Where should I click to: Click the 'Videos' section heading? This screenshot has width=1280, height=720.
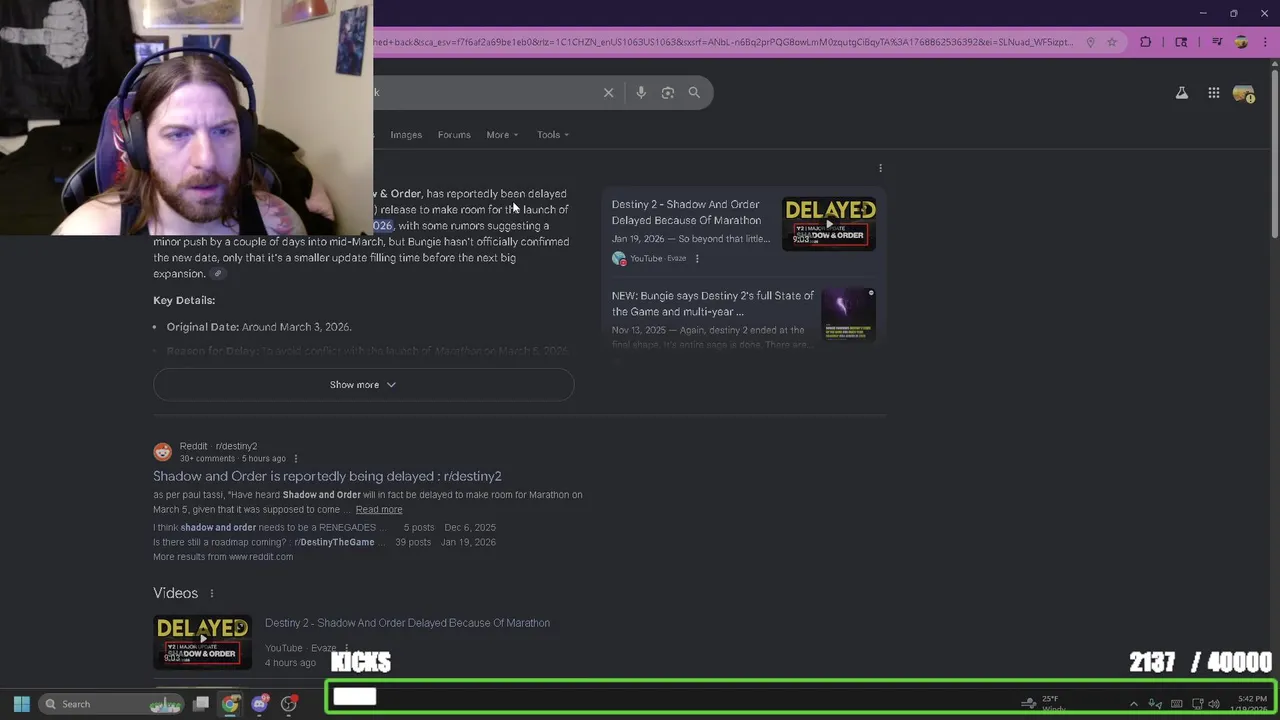(x=175, y=593)
